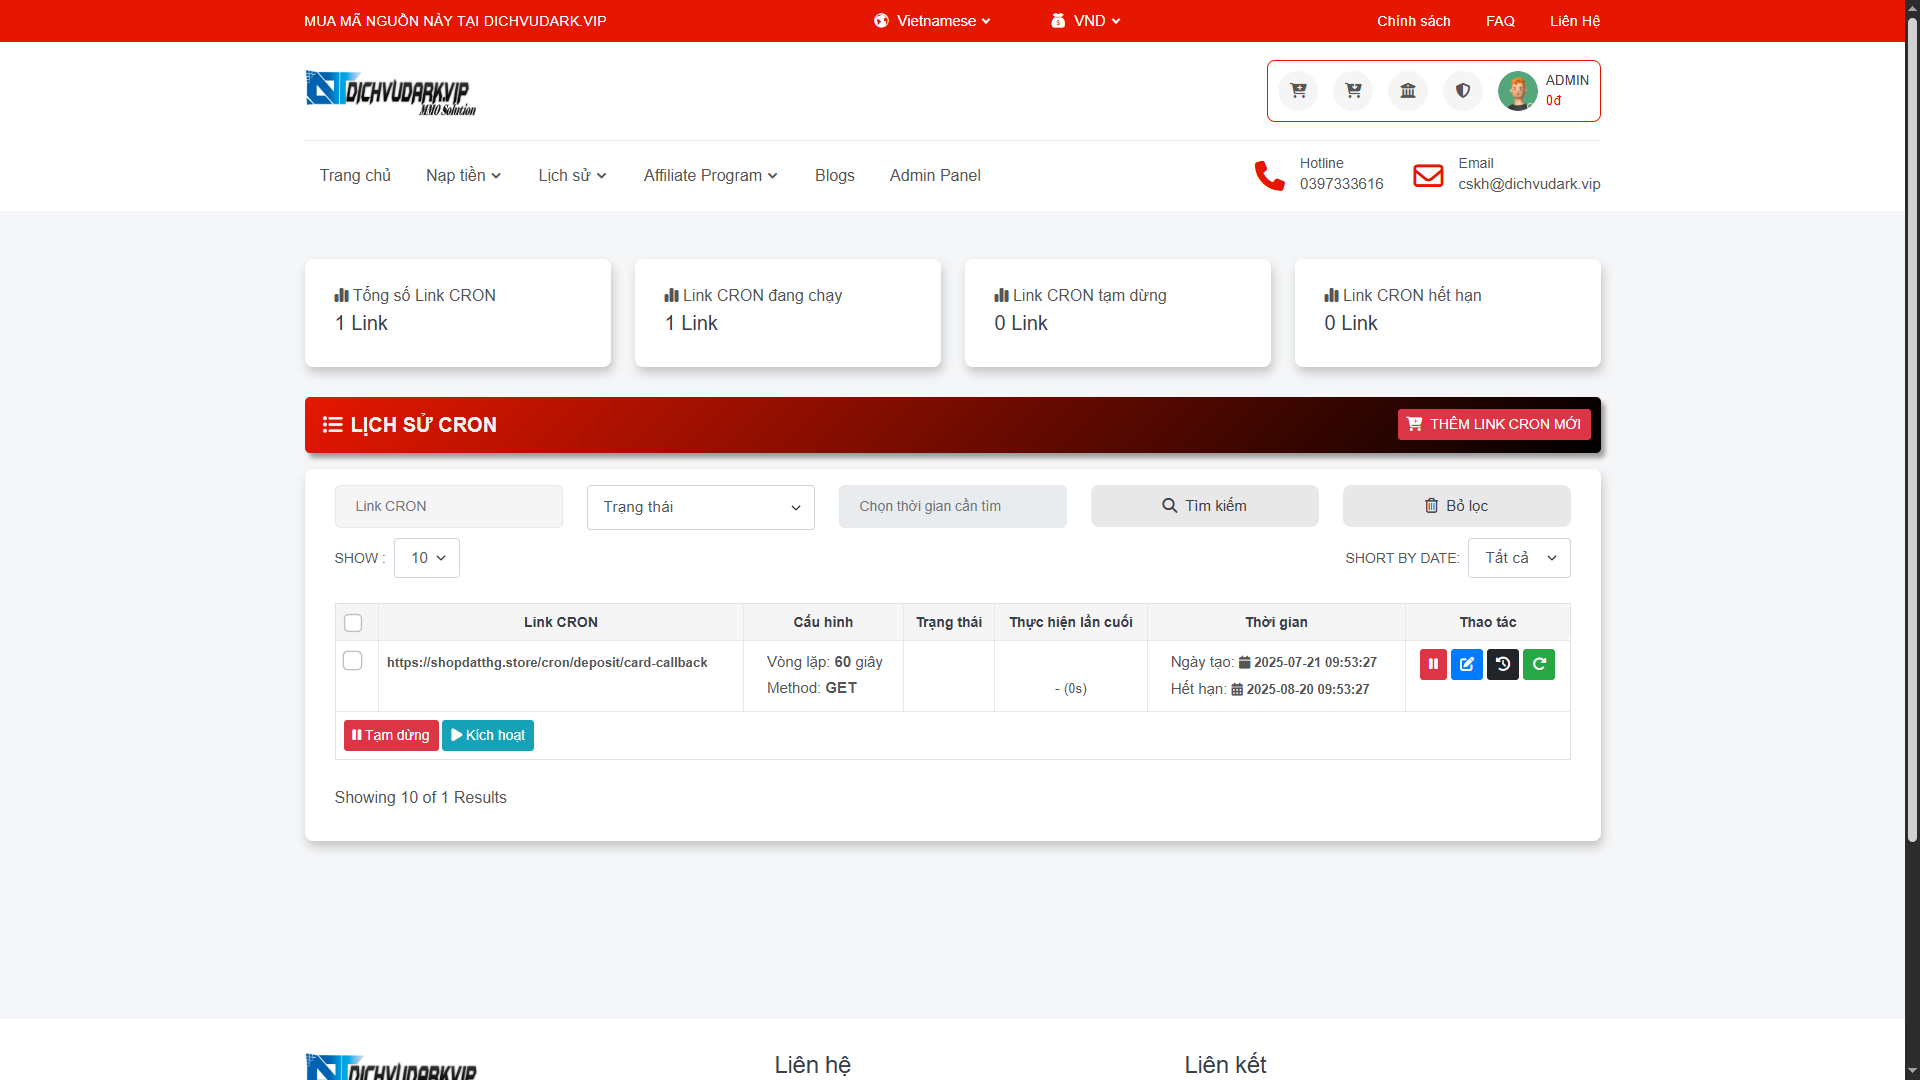Screen dimensions: 1920x1080
Task: Click THÊM LINK CRON MỚI button
Action: [1493, 424]
